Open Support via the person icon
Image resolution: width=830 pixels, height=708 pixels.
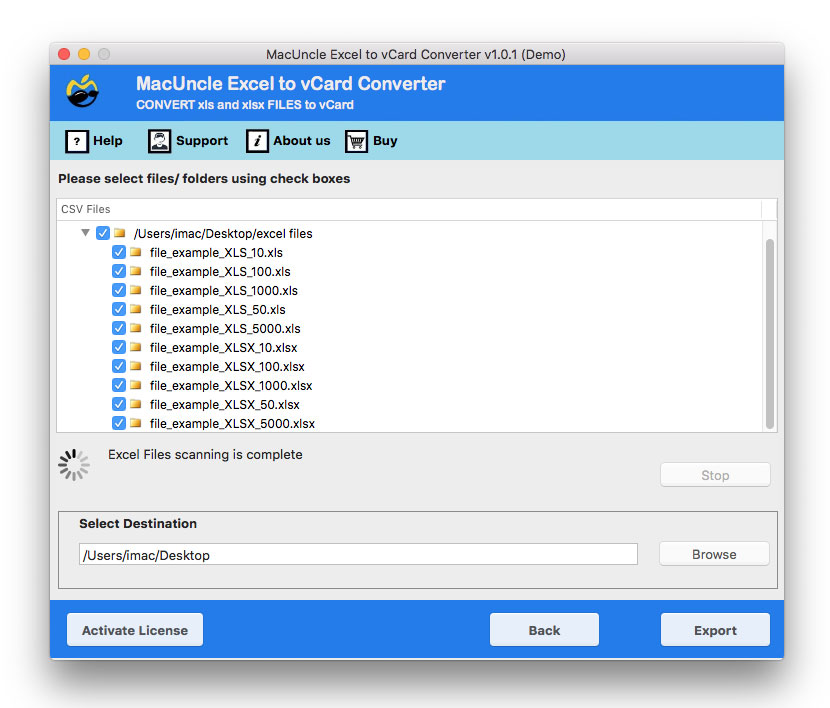(x=159, y=141)
